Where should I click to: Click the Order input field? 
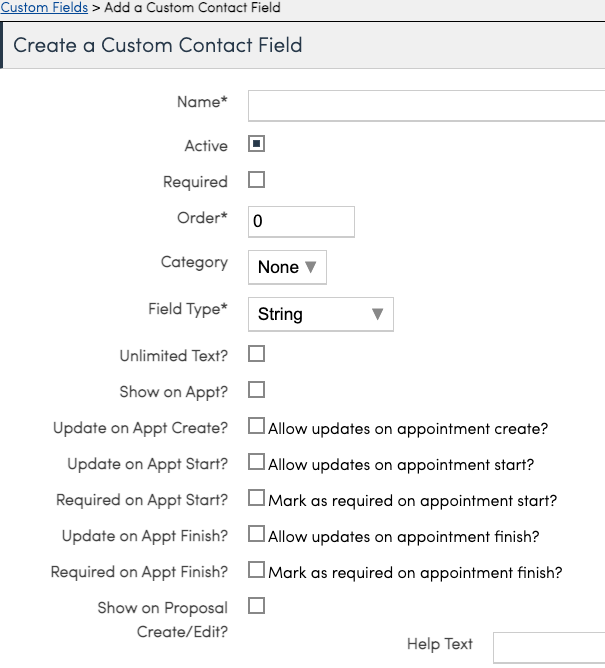pyautogui.click(x=301, y=221)
